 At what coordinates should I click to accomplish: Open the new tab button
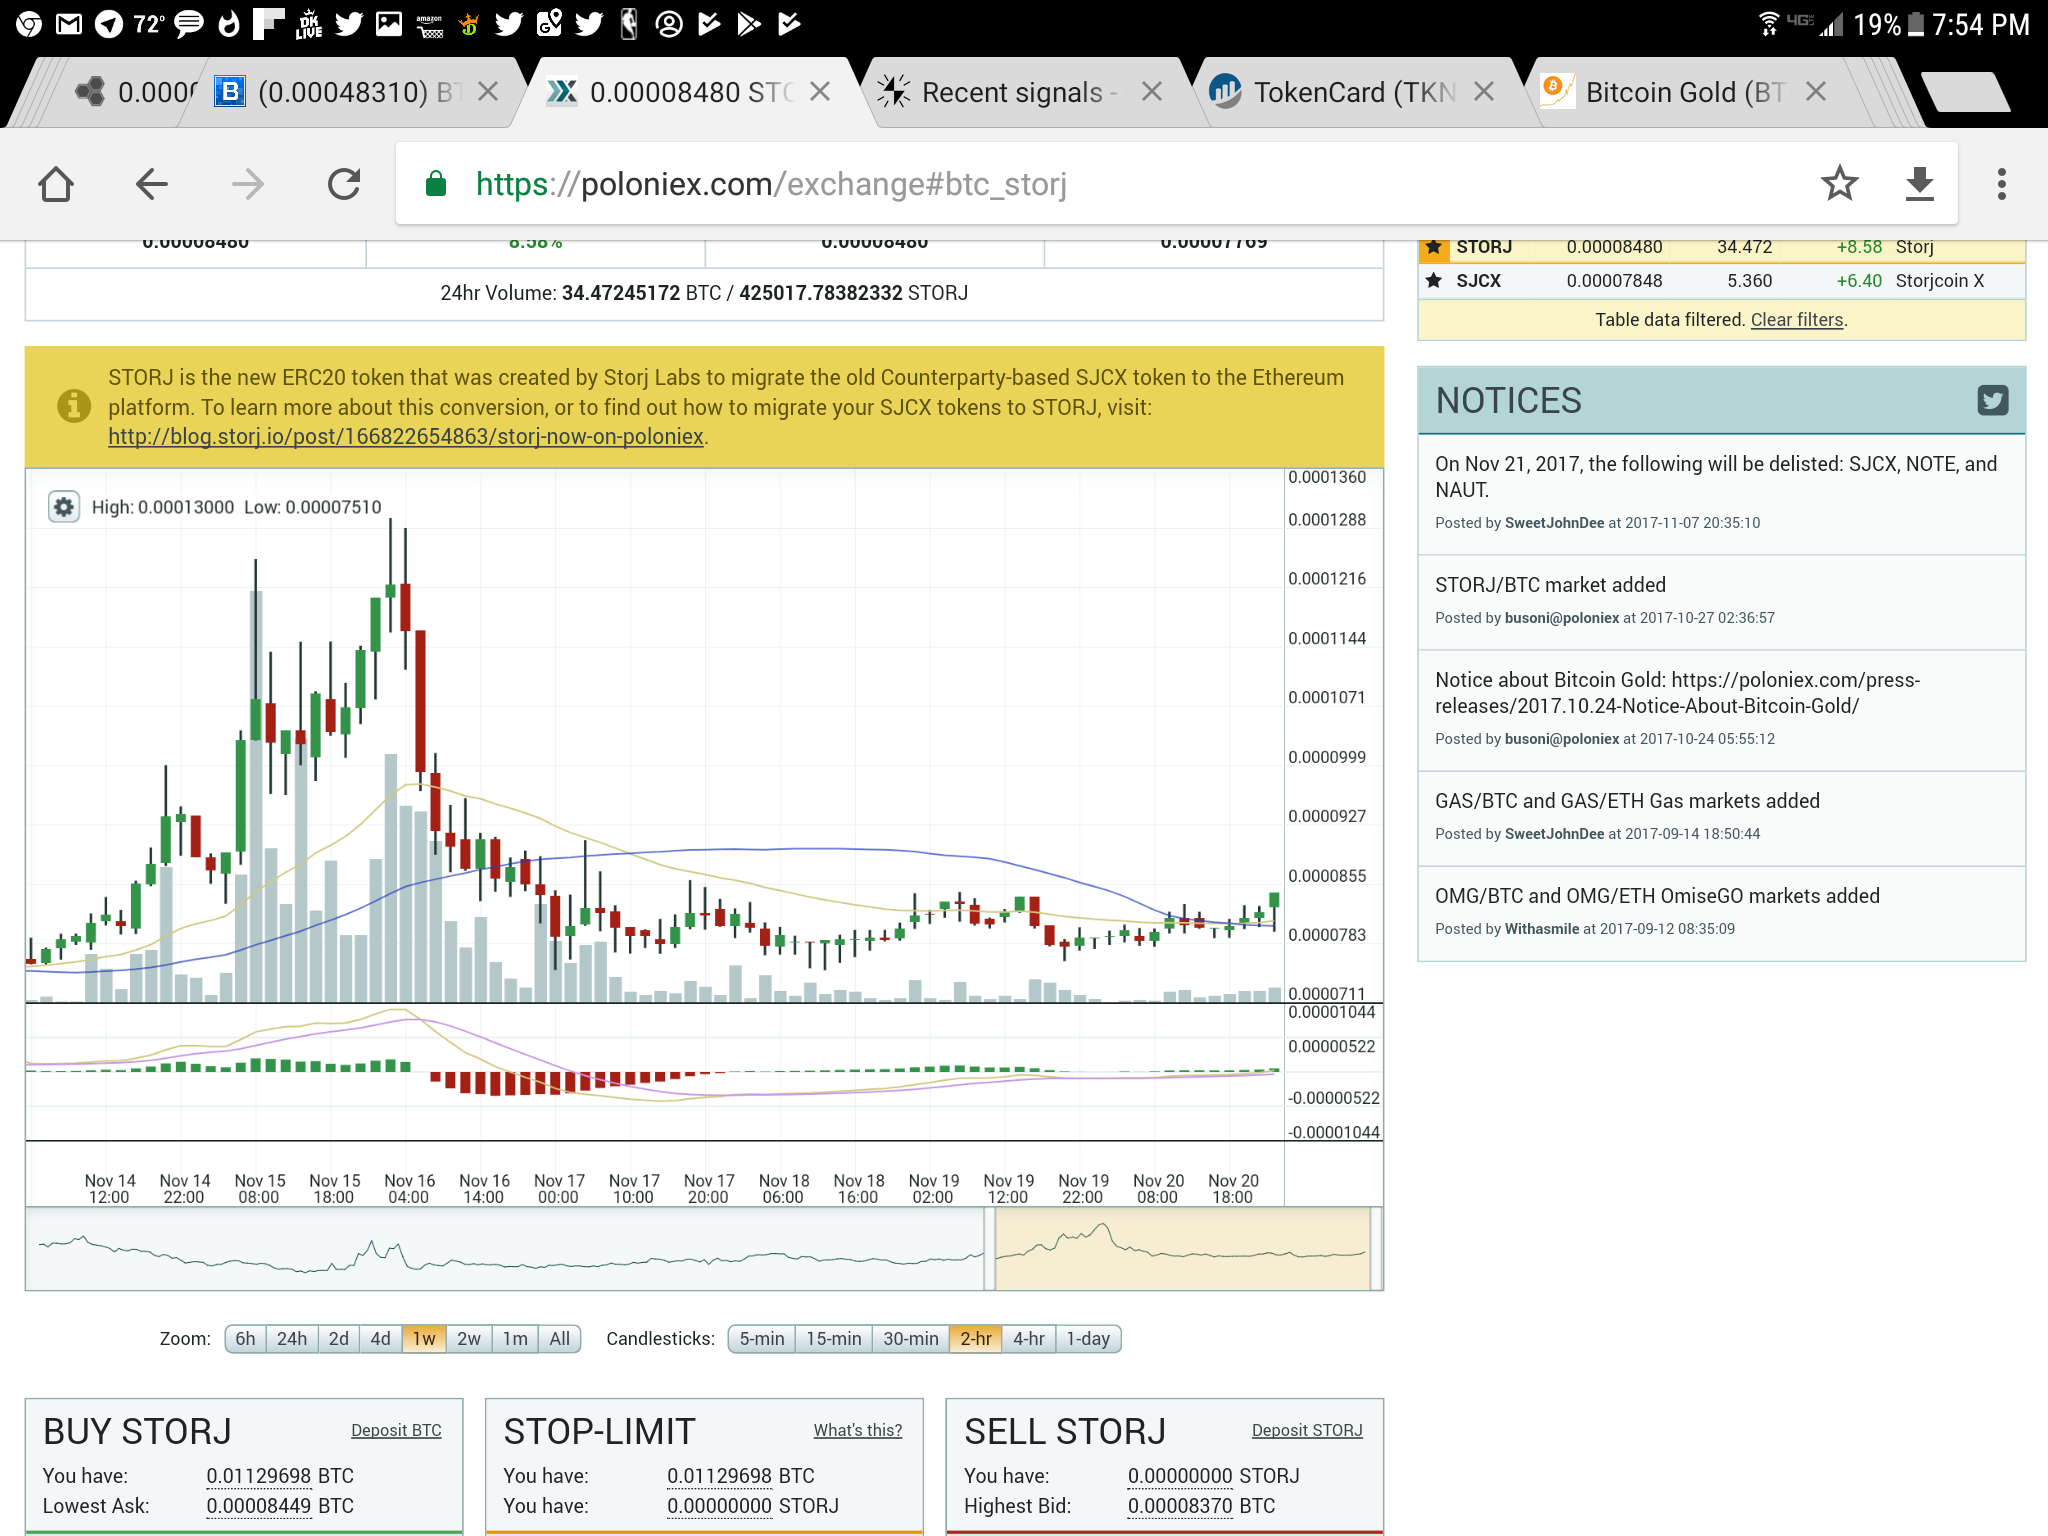(x=1965, y=92)
